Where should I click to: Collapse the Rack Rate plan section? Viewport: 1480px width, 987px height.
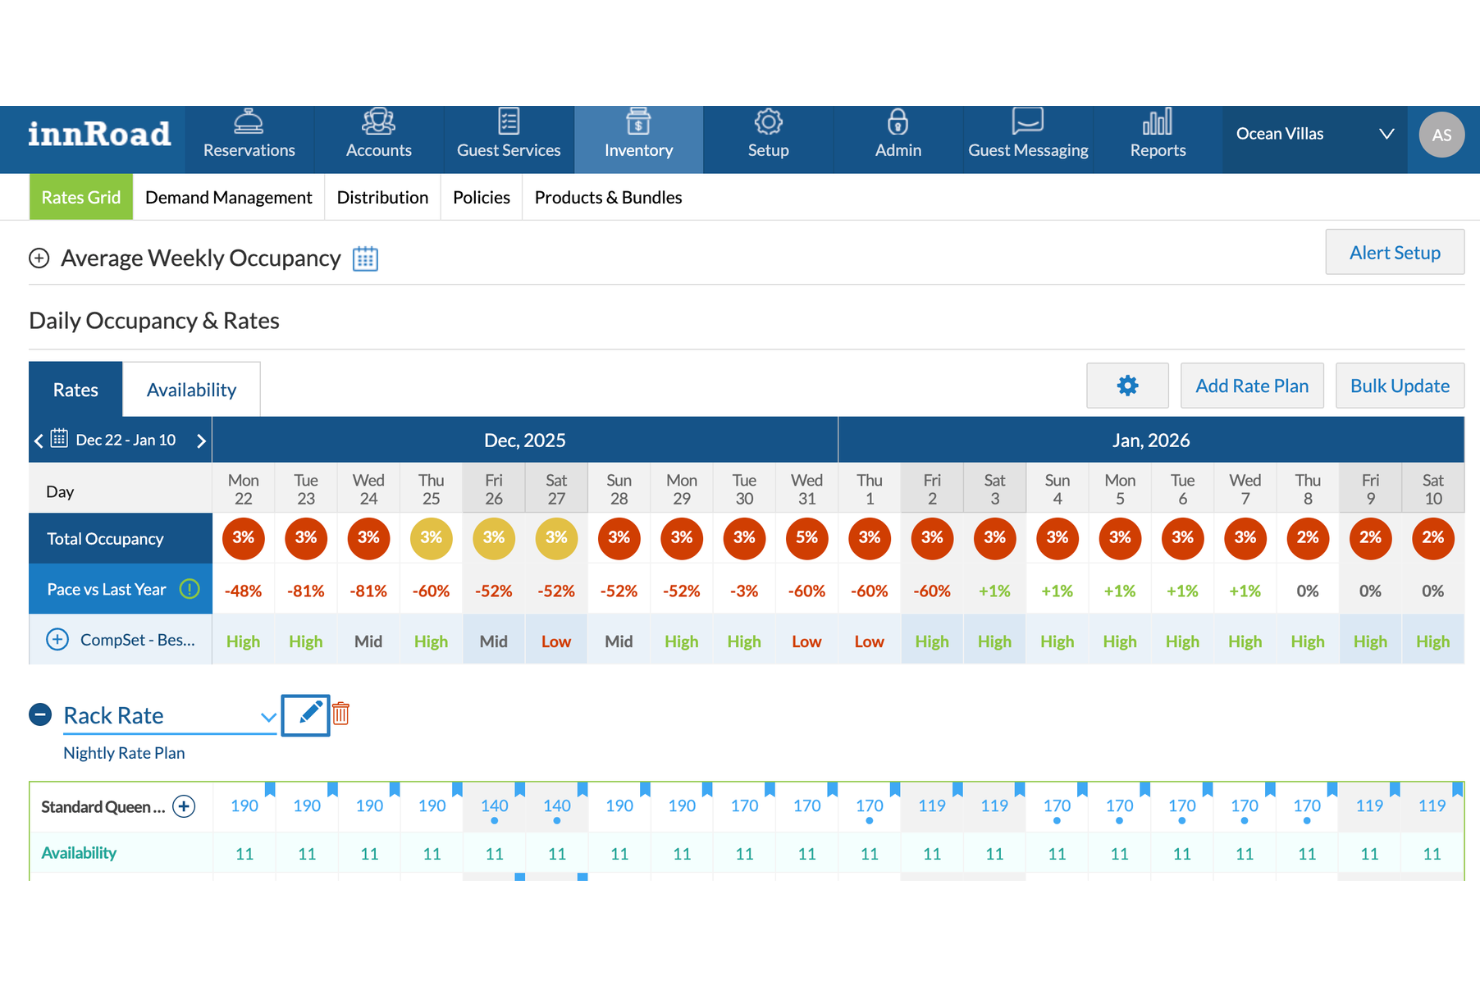click(x=40, y=715)
